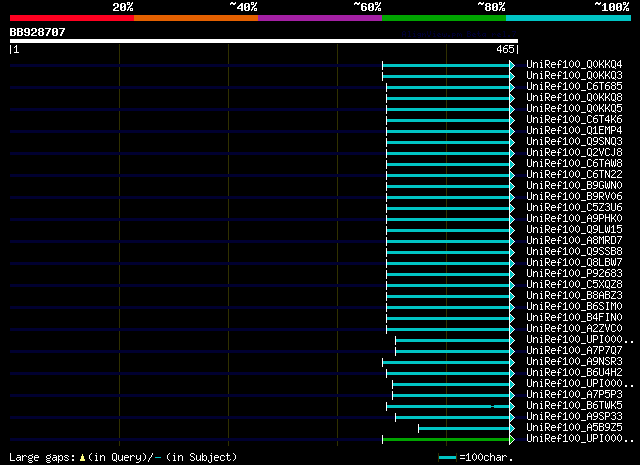Click the red segment of identity color scale
Screen dimensions: 640x465
(72, 18)
